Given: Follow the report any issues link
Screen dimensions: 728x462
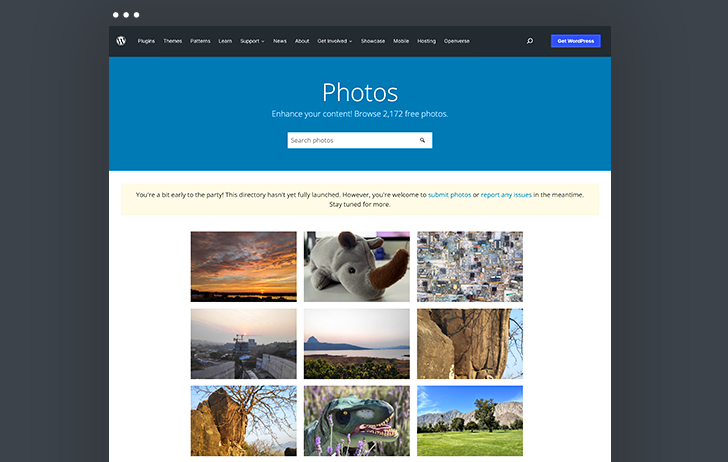Looking at the screenshot, I should 506,195.
